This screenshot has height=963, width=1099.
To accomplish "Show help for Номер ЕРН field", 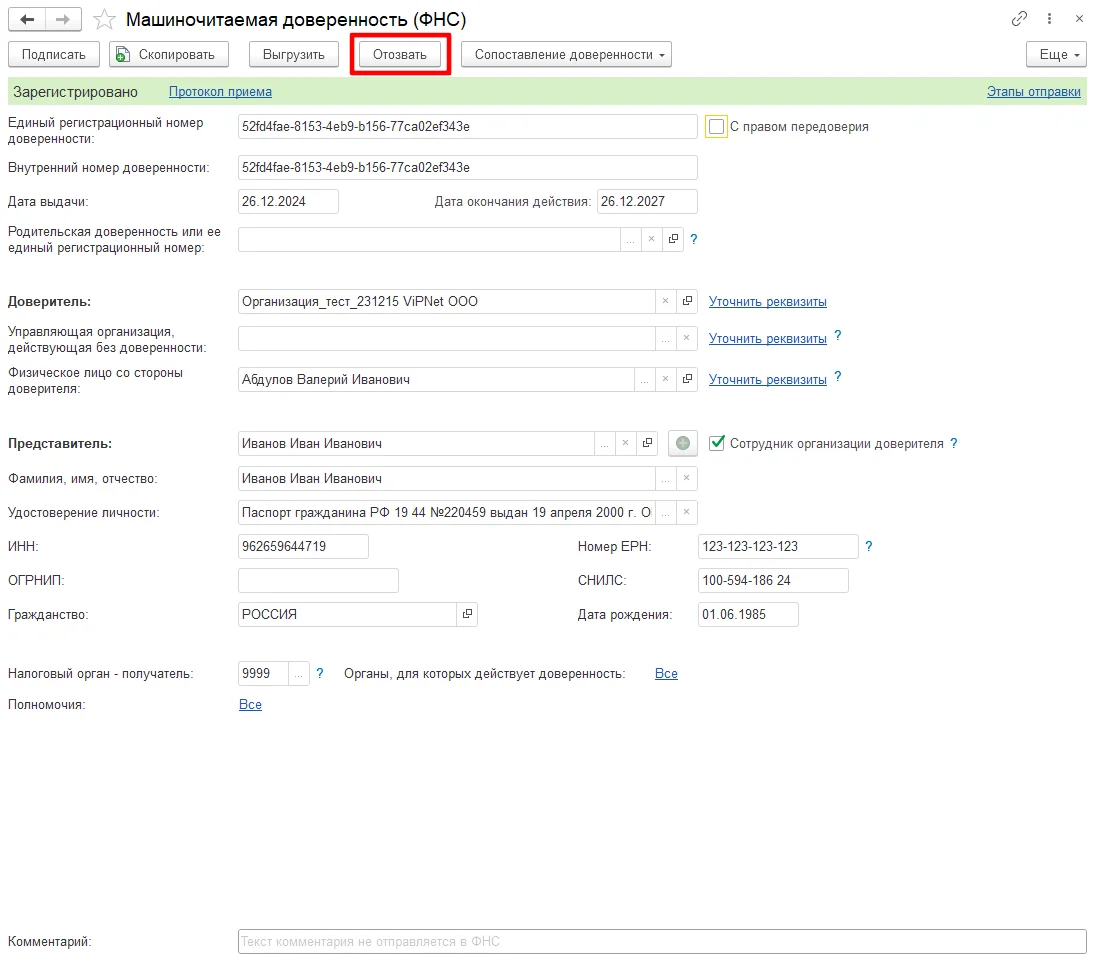I will [868, 546].
